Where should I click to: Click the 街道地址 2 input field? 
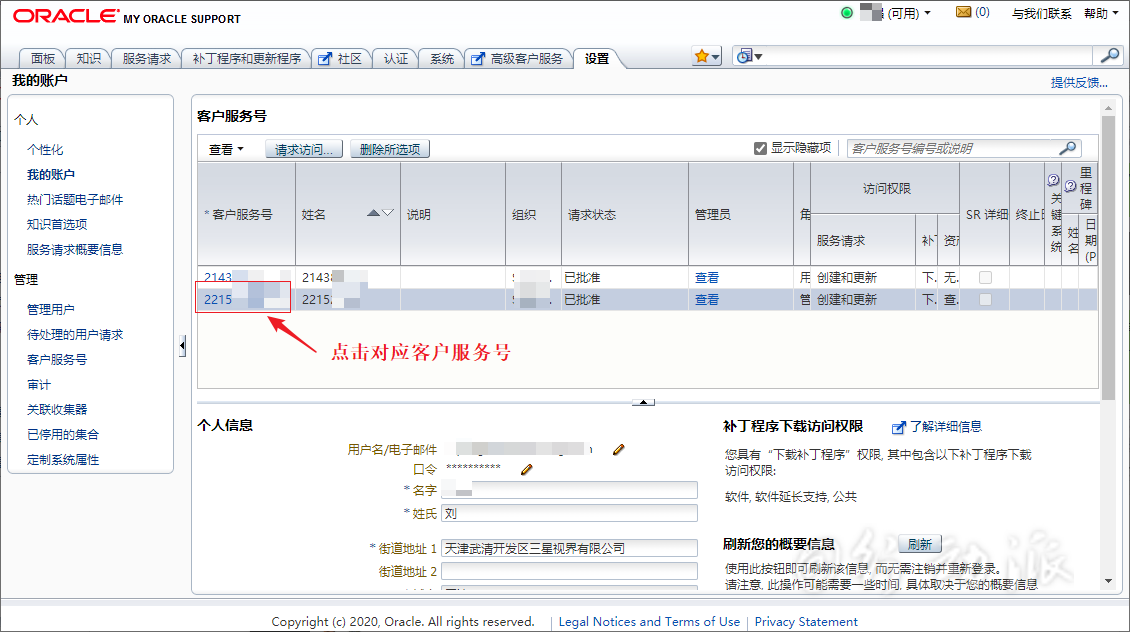569,571
